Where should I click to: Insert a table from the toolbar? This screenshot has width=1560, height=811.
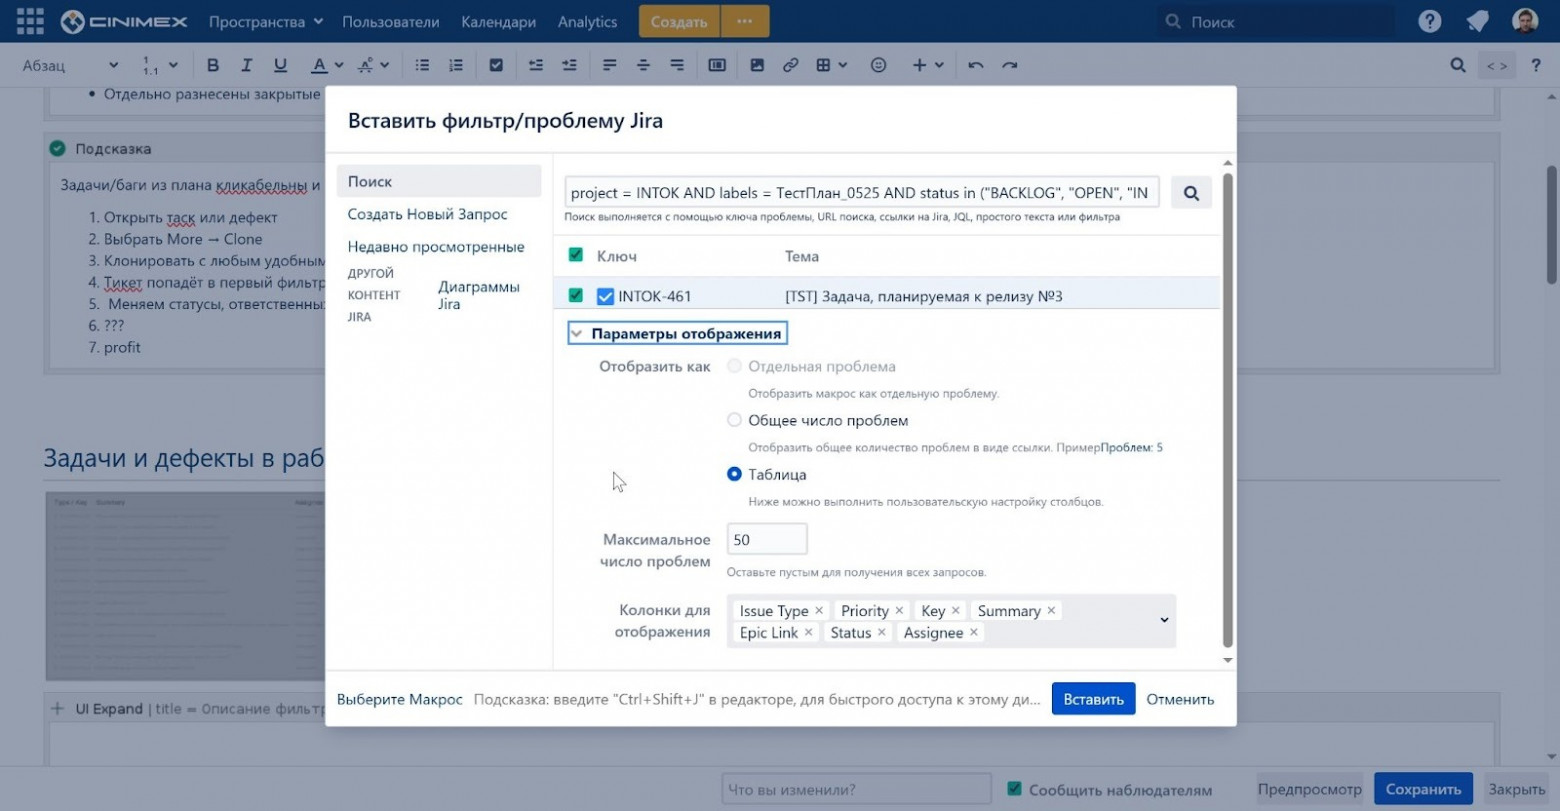pos(823,64)
